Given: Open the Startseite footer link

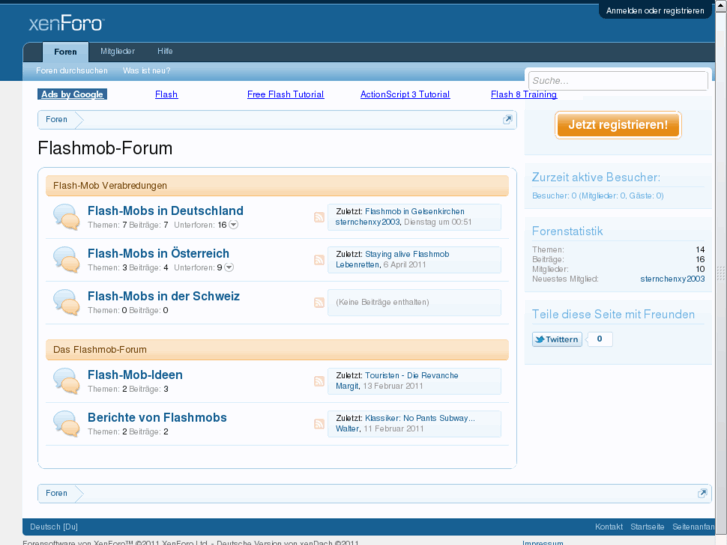Looking at the screenshot, I should pos(647,527).
